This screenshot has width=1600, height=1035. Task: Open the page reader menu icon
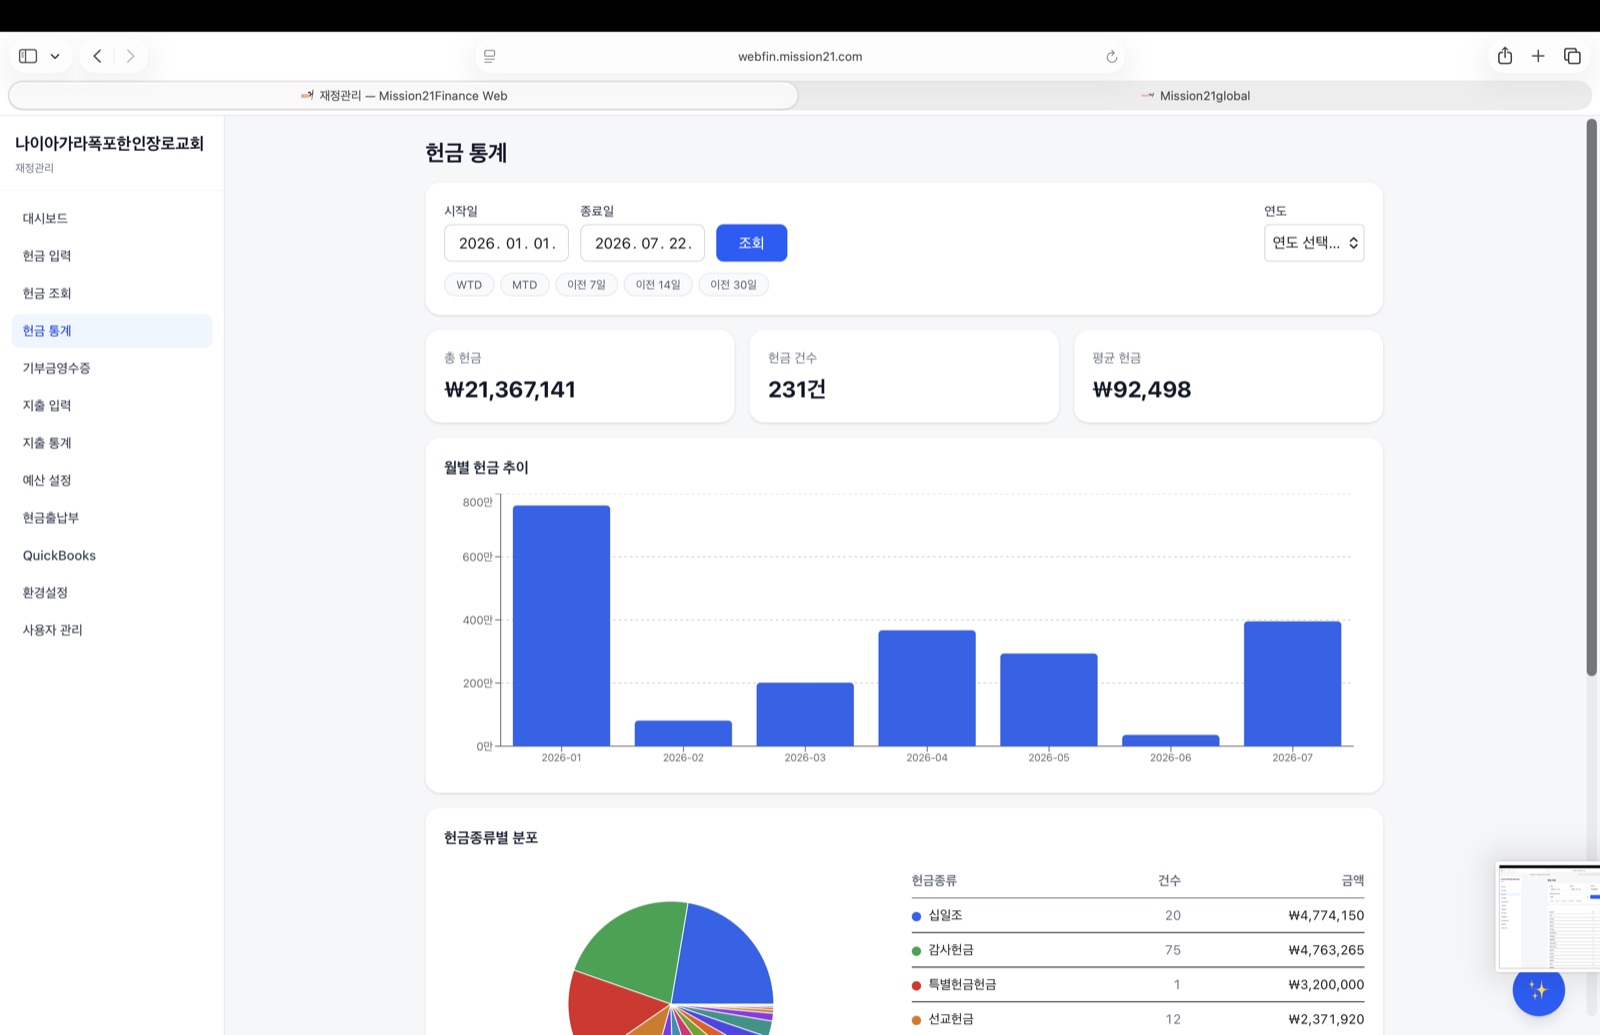[489, 56]
